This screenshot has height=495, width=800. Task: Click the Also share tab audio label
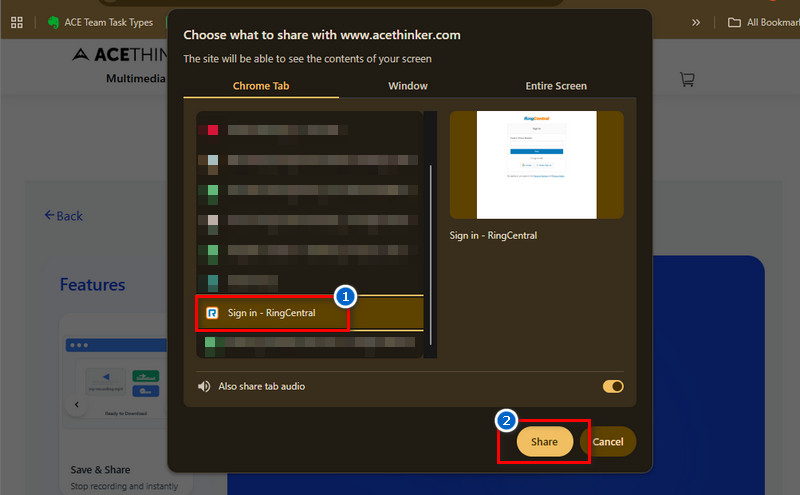(x=262, y=386)
